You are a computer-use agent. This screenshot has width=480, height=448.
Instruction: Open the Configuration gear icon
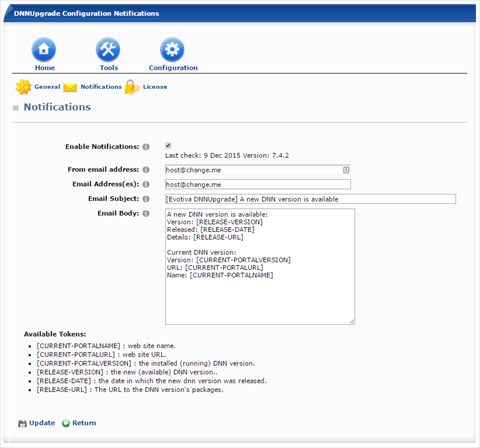pyautogui.click(x=172, y=50)
